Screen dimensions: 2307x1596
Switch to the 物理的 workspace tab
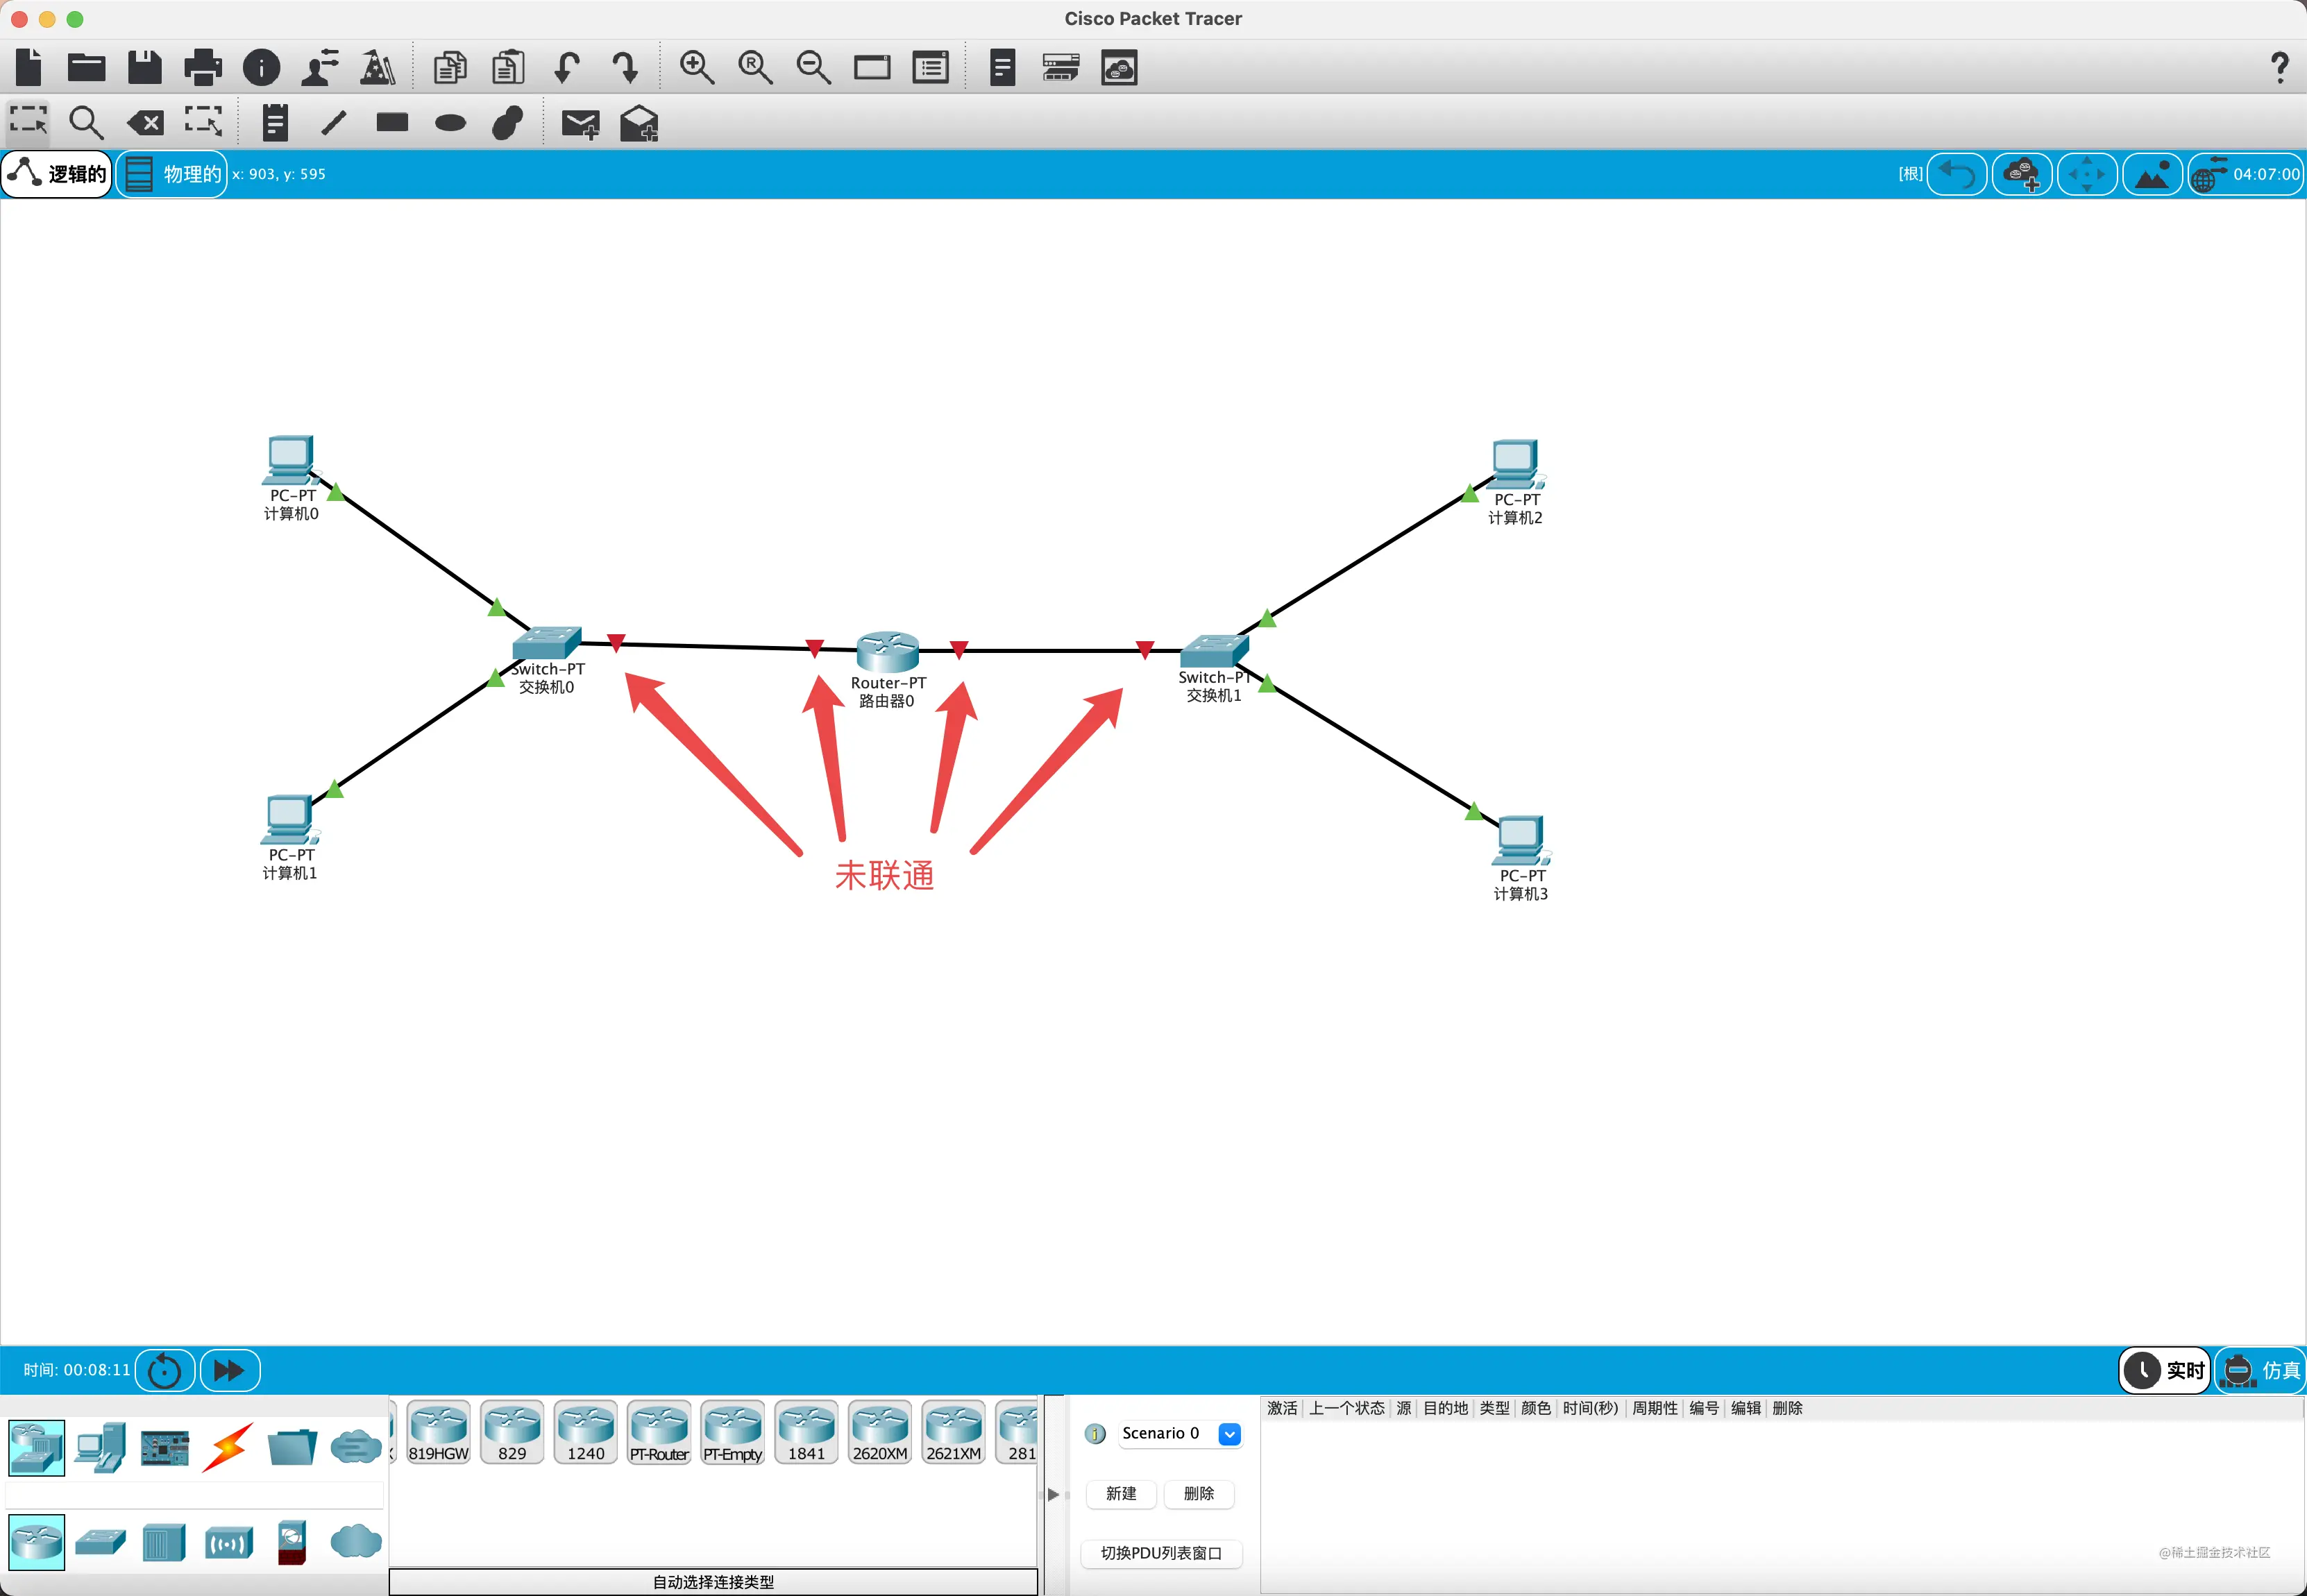click(x=172, y=174)
